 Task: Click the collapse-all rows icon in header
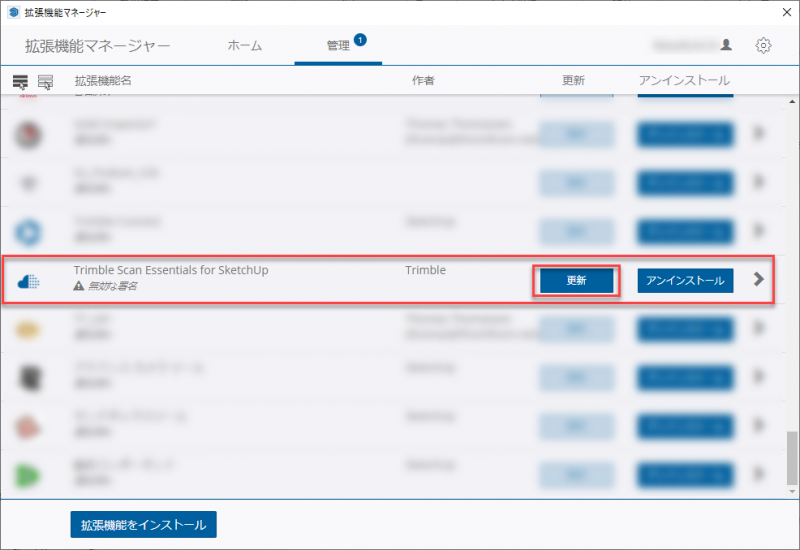[45, 81]
